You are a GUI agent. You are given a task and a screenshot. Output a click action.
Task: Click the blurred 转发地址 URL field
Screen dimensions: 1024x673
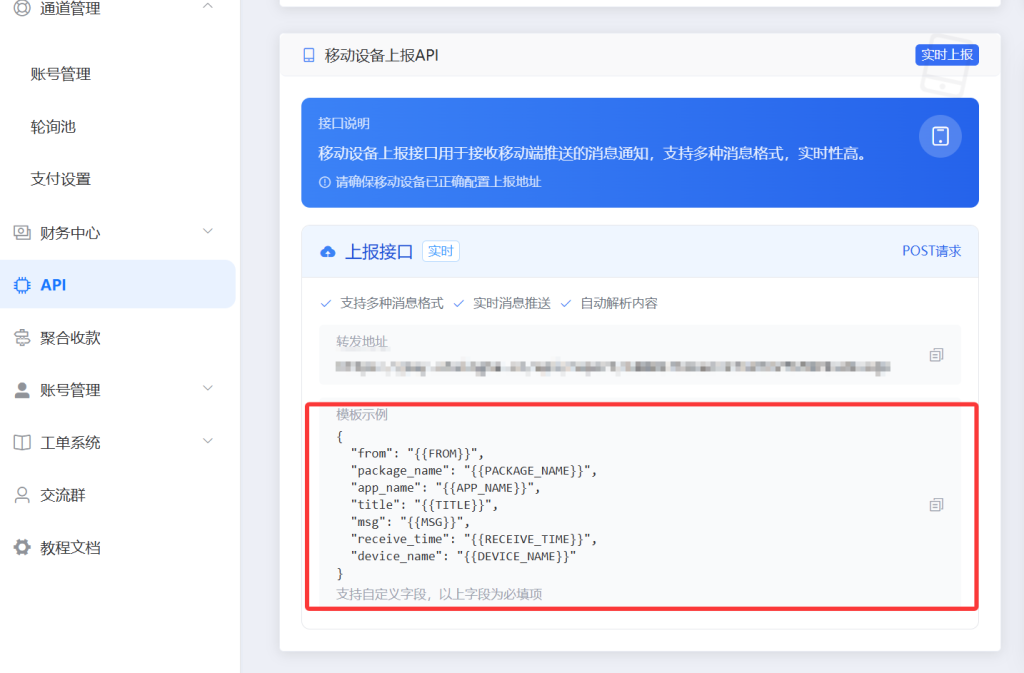click(x=612, y=367)
